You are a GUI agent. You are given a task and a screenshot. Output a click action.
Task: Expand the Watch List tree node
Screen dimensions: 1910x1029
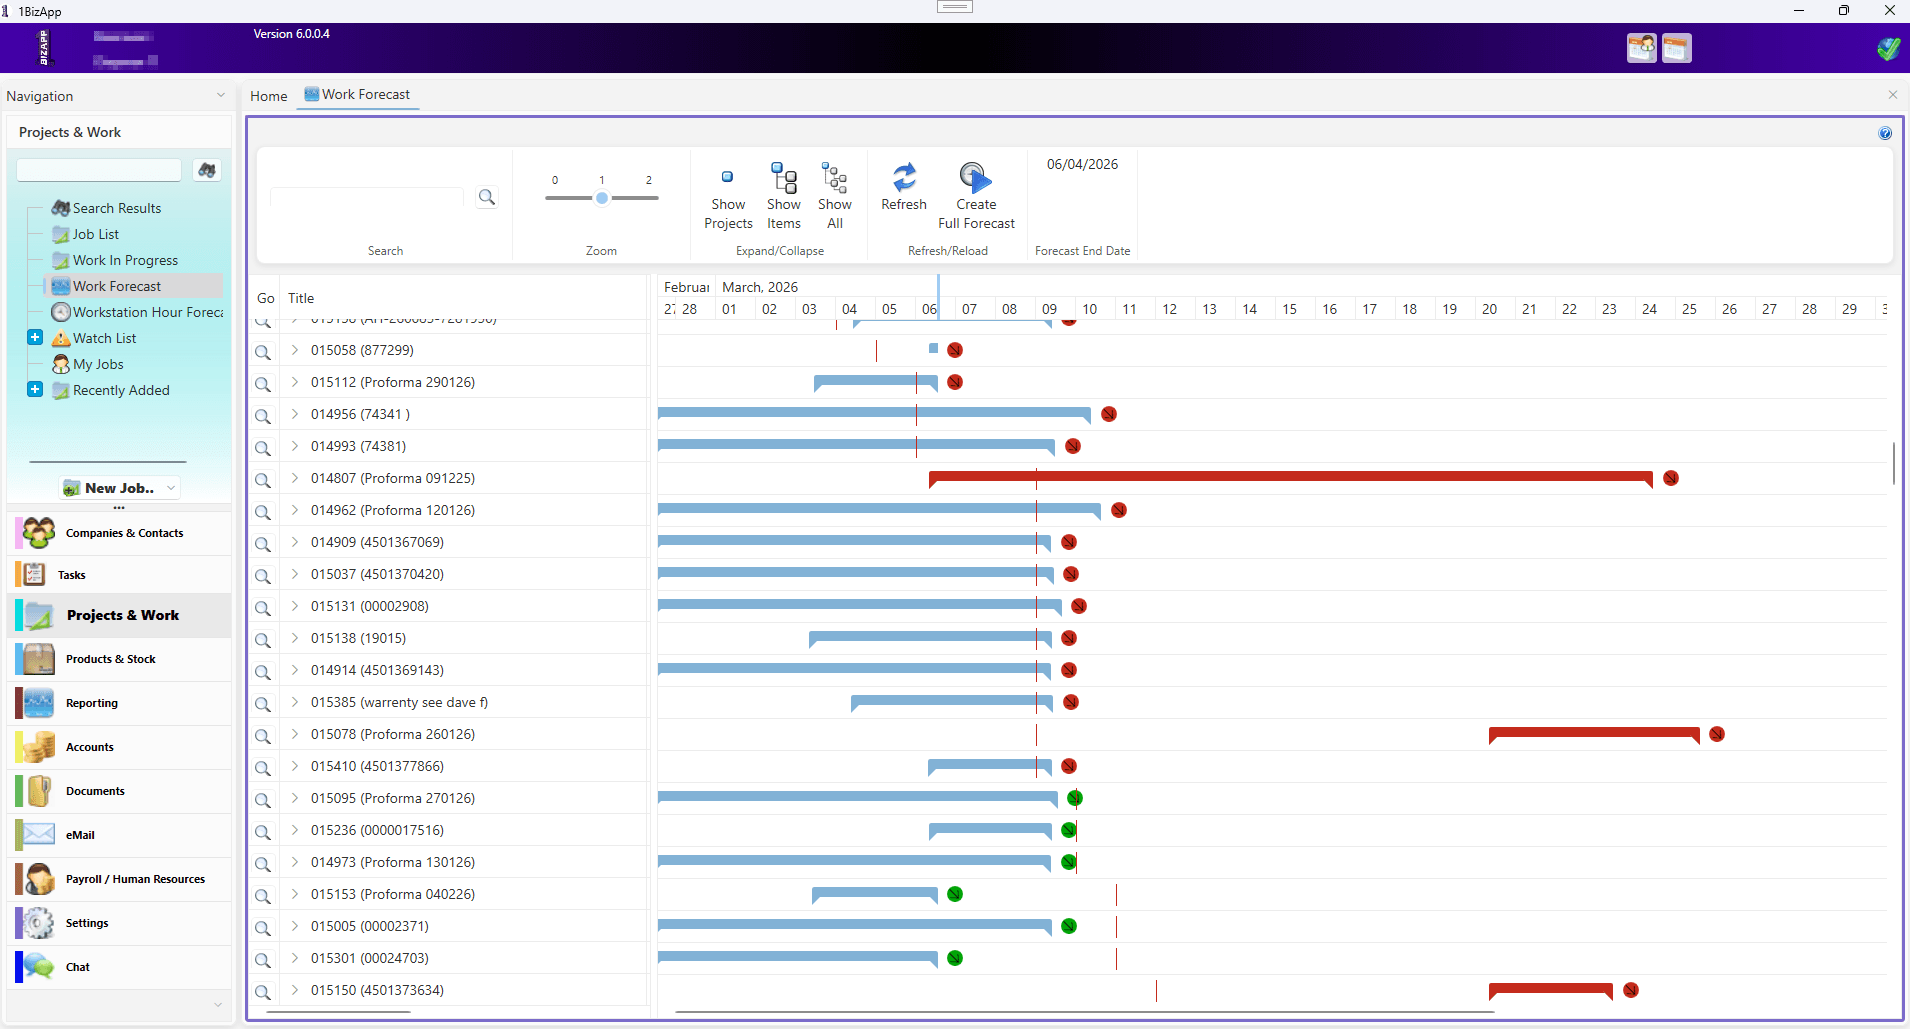[x=35, y=337]
